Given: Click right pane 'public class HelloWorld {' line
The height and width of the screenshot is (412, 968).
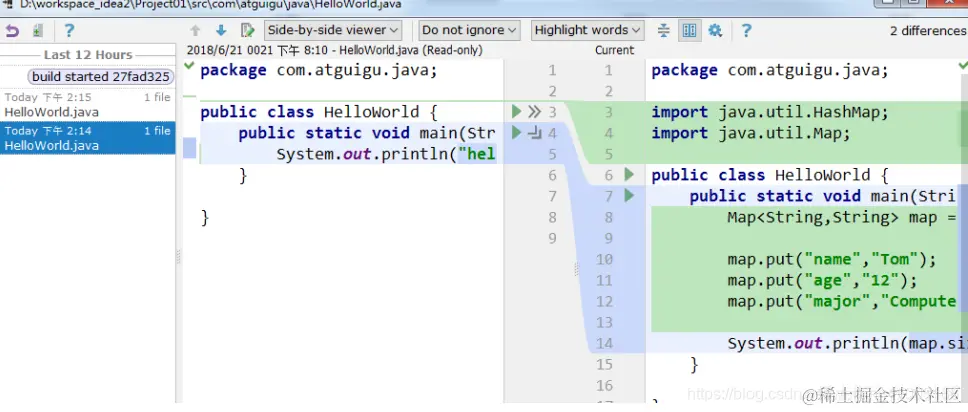Looking at the screenshot, I should [770, 175].
